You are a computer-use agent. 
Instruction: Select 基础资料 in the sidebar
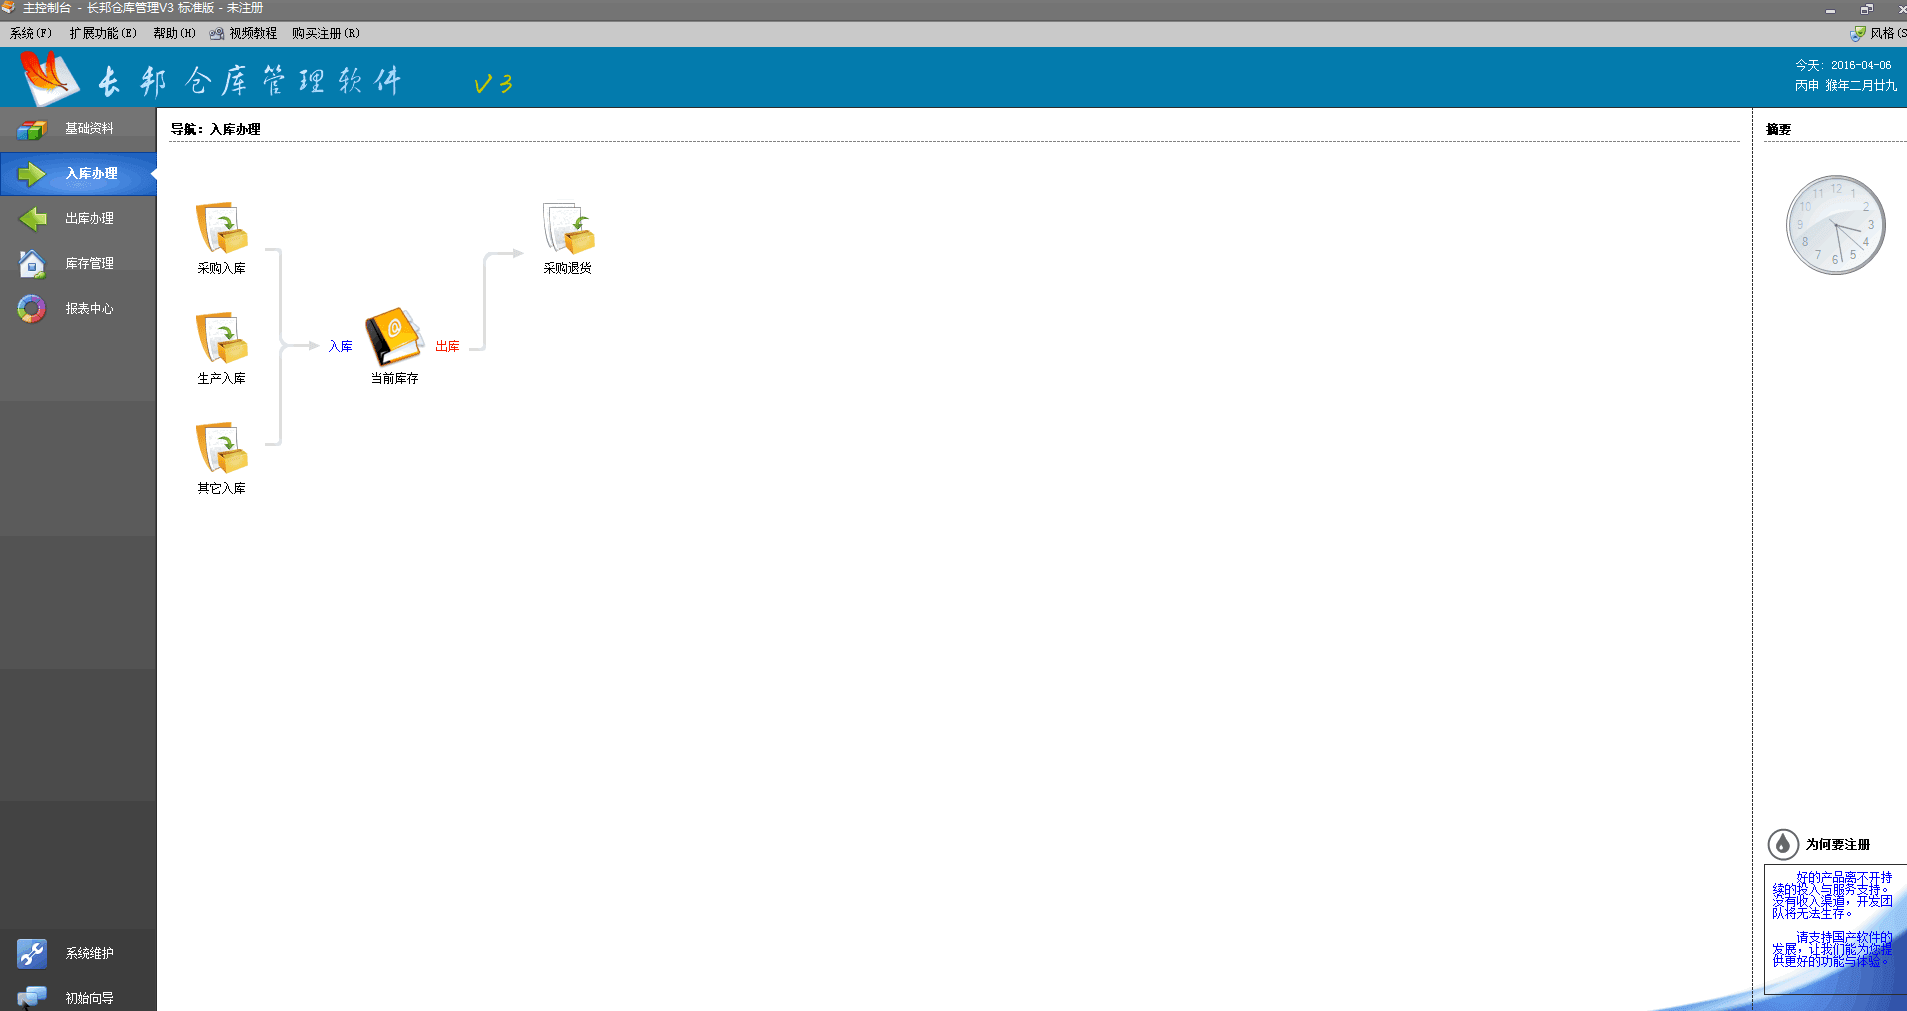[x=78, y=129]
